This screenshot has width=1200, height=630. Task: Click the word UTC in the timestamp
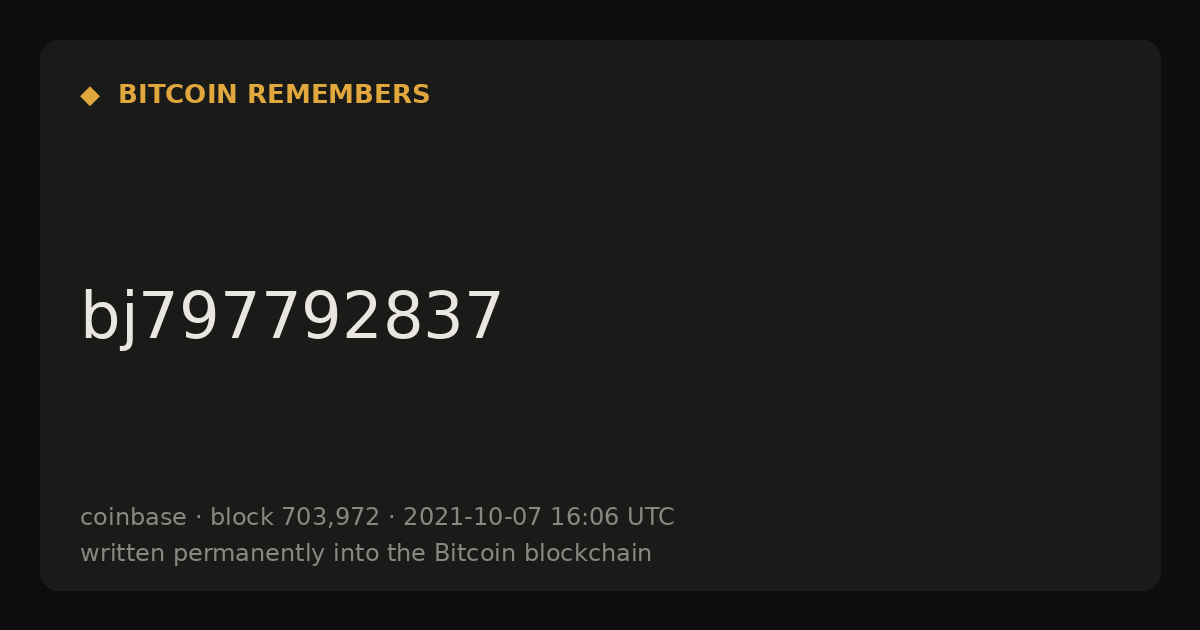coord(651,517)
